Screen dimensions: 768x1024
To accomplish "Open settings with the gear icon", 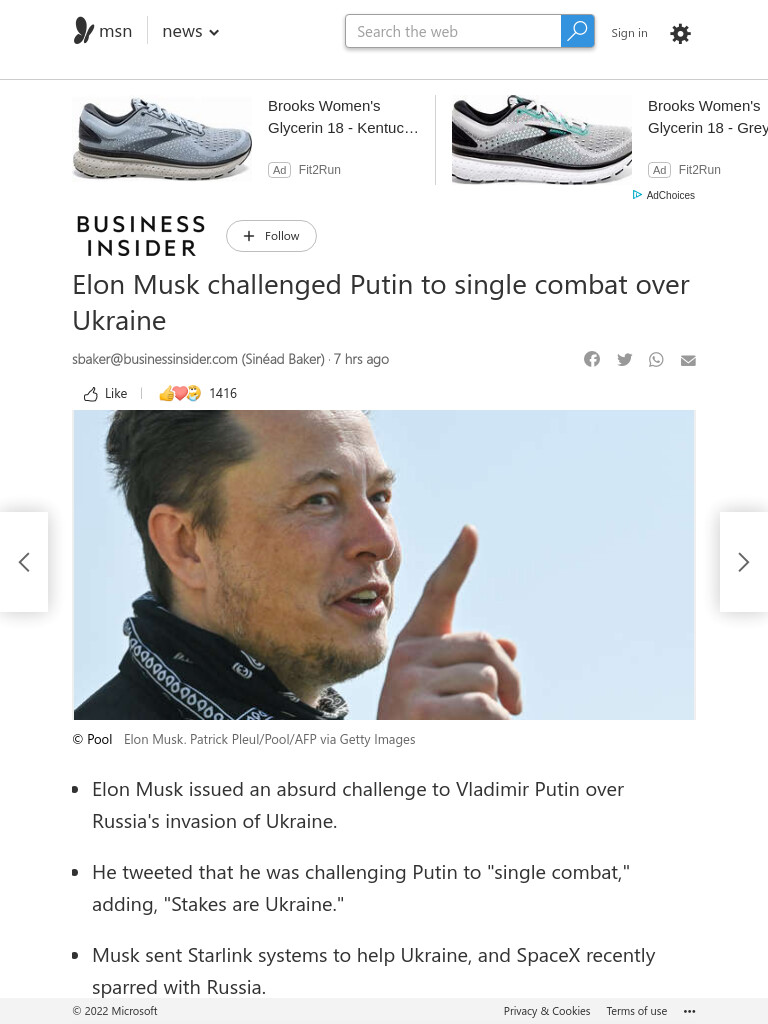I will point(680,33).
